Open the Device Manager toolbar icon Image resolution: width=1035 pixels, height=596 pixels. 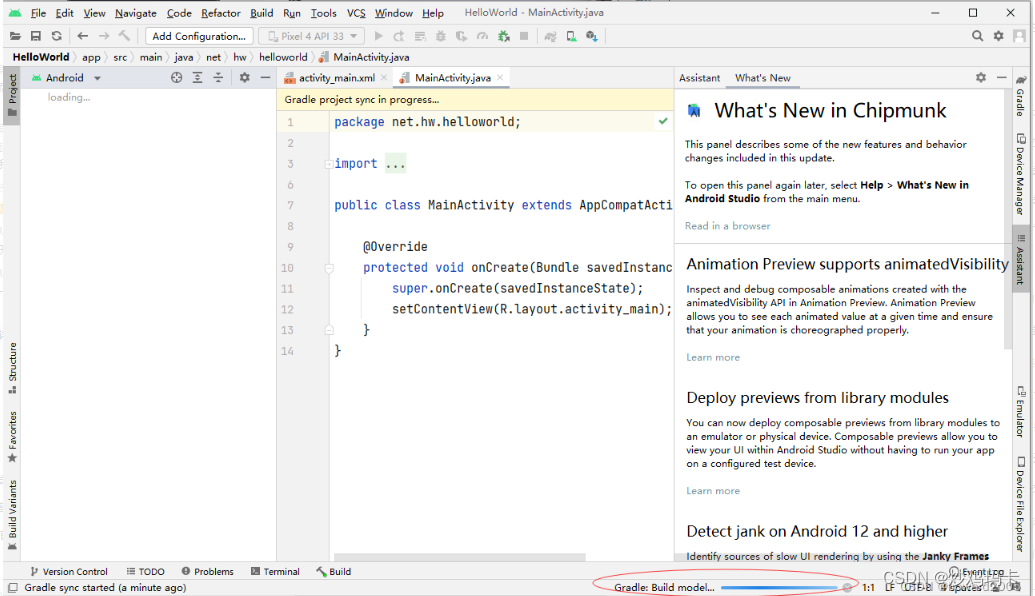pos(571,36)
